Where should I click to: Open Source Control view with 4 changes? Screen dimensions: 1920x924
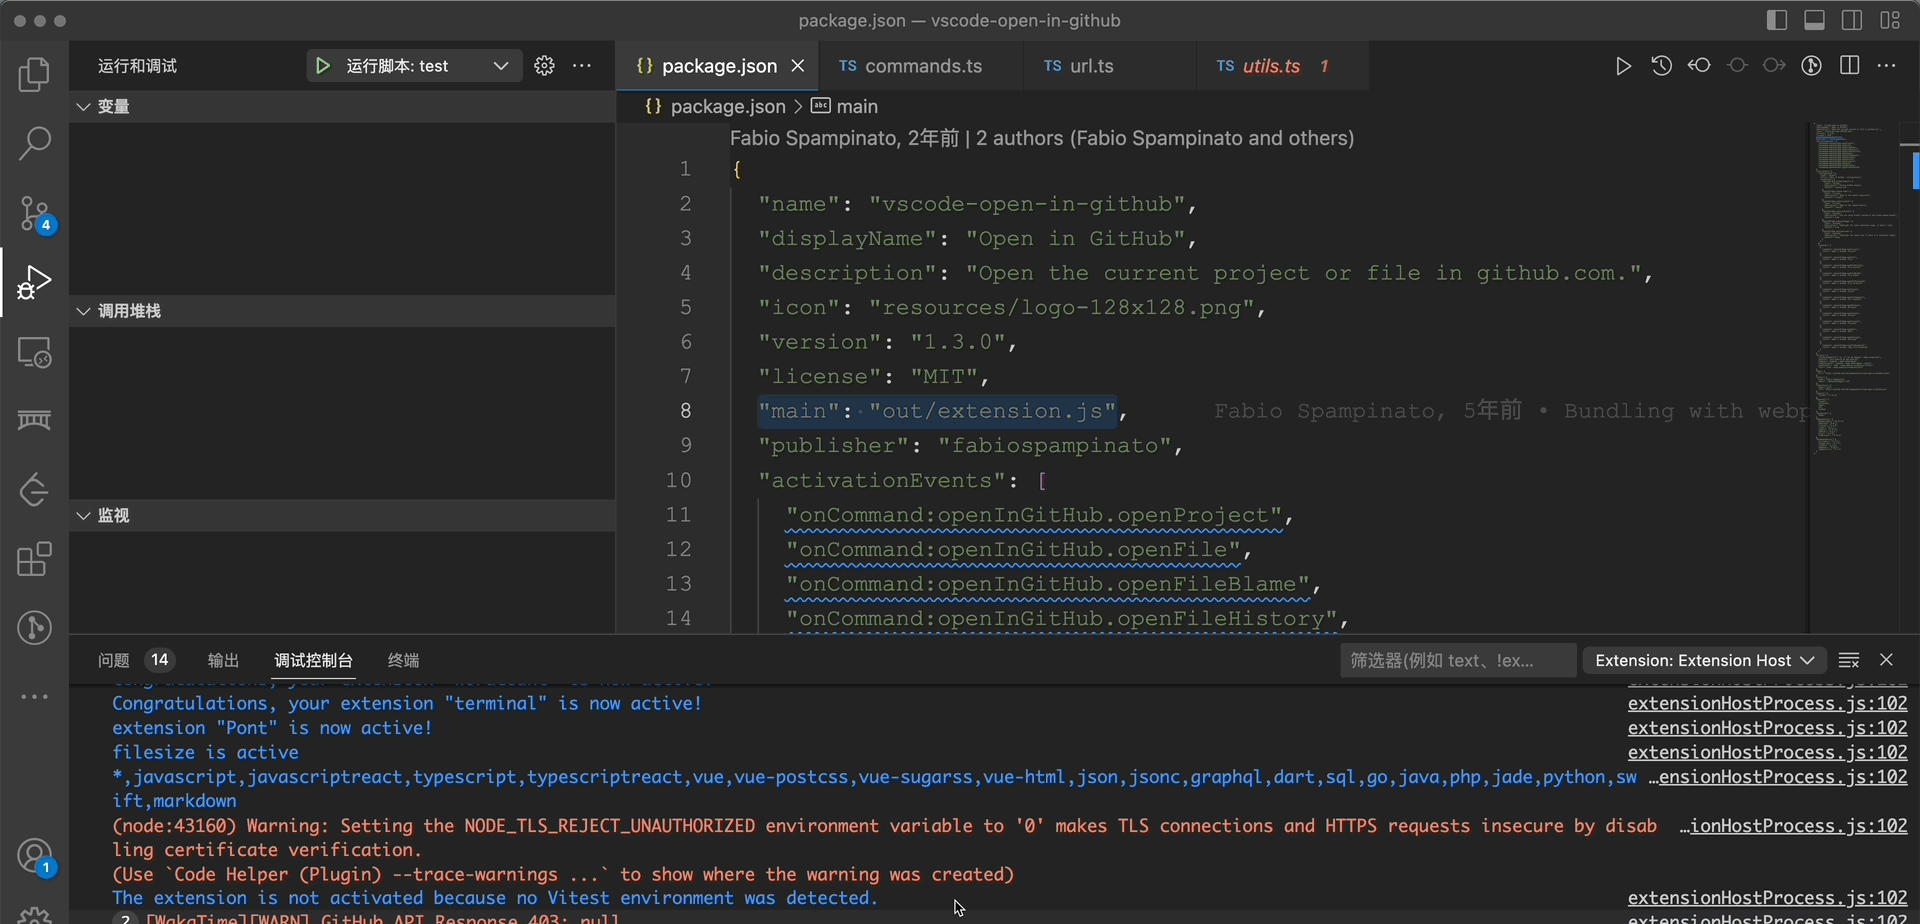(34, 213)
